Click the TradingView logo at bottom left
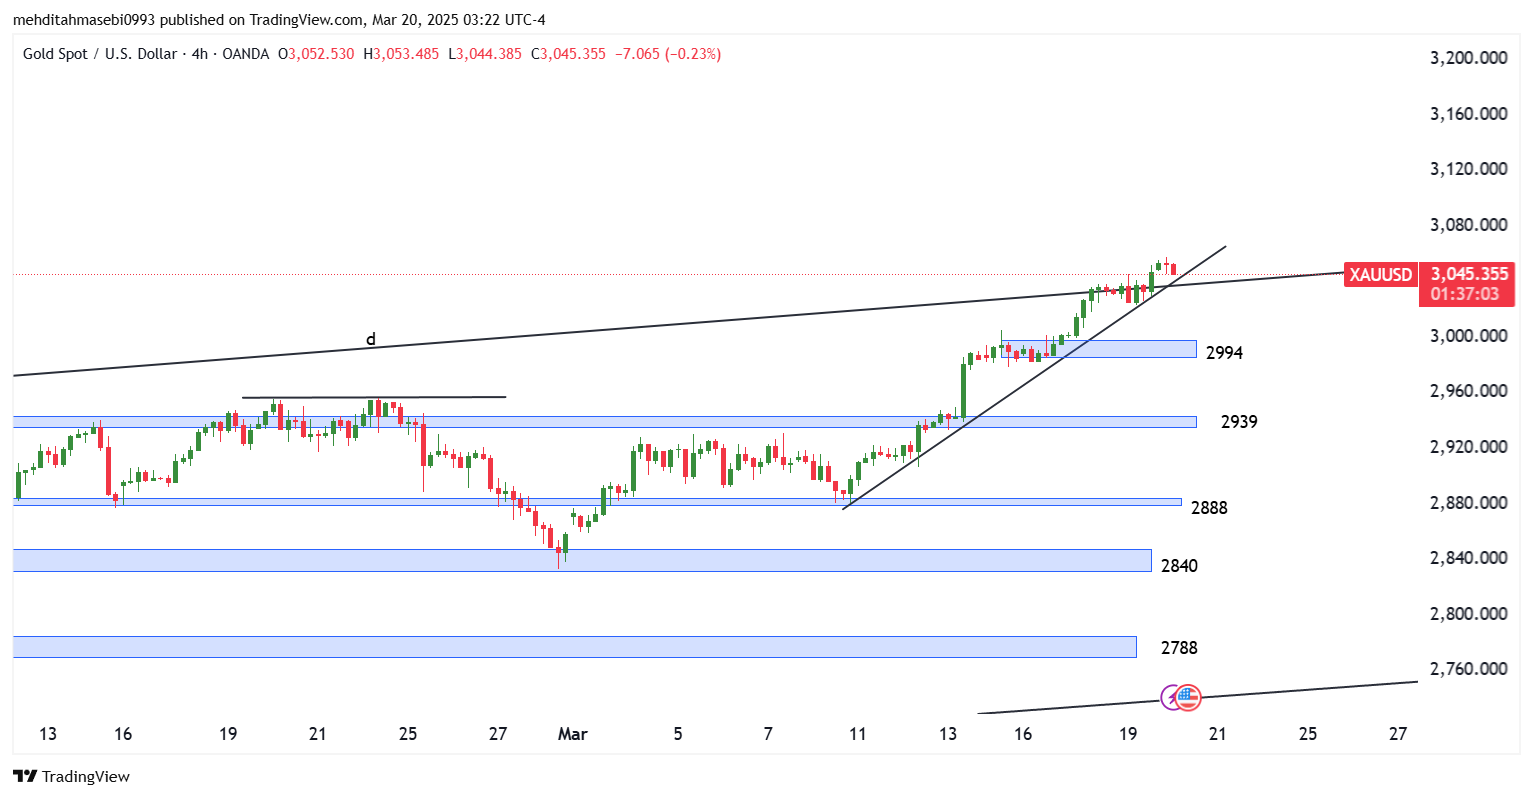This screenshot has height=798, width=1533. pyautogui.click(x=71, y=776)
